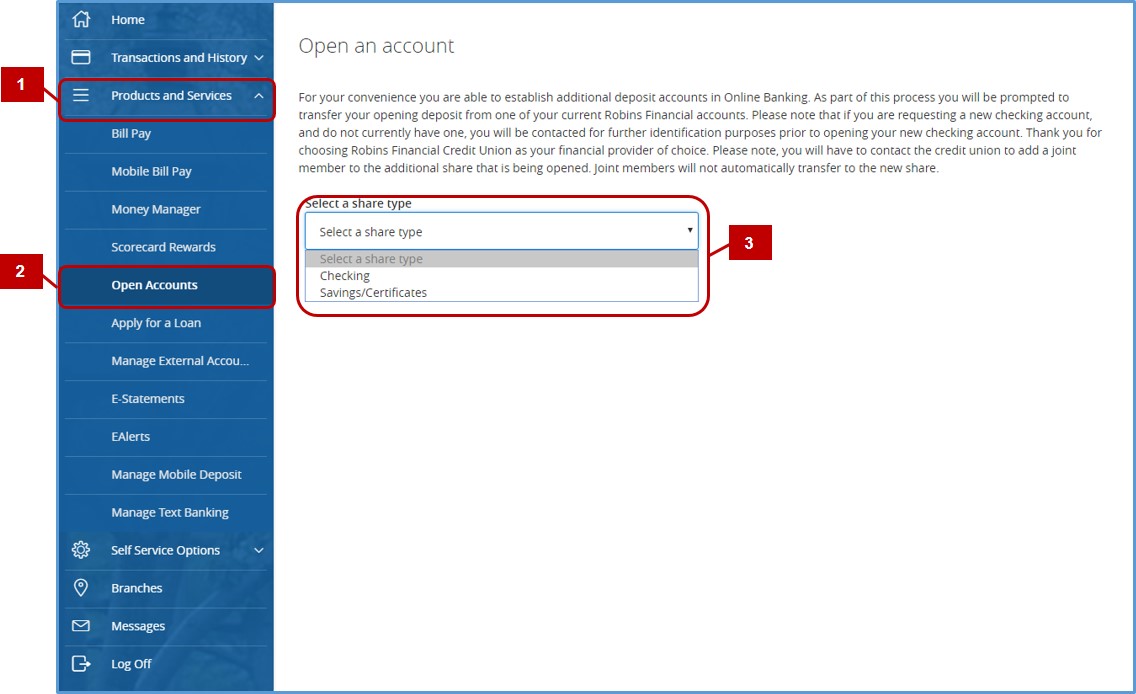Click Apply for a Loan
Image resolution: width=1136 pixels, height=694 pixels.
point(155,323)
